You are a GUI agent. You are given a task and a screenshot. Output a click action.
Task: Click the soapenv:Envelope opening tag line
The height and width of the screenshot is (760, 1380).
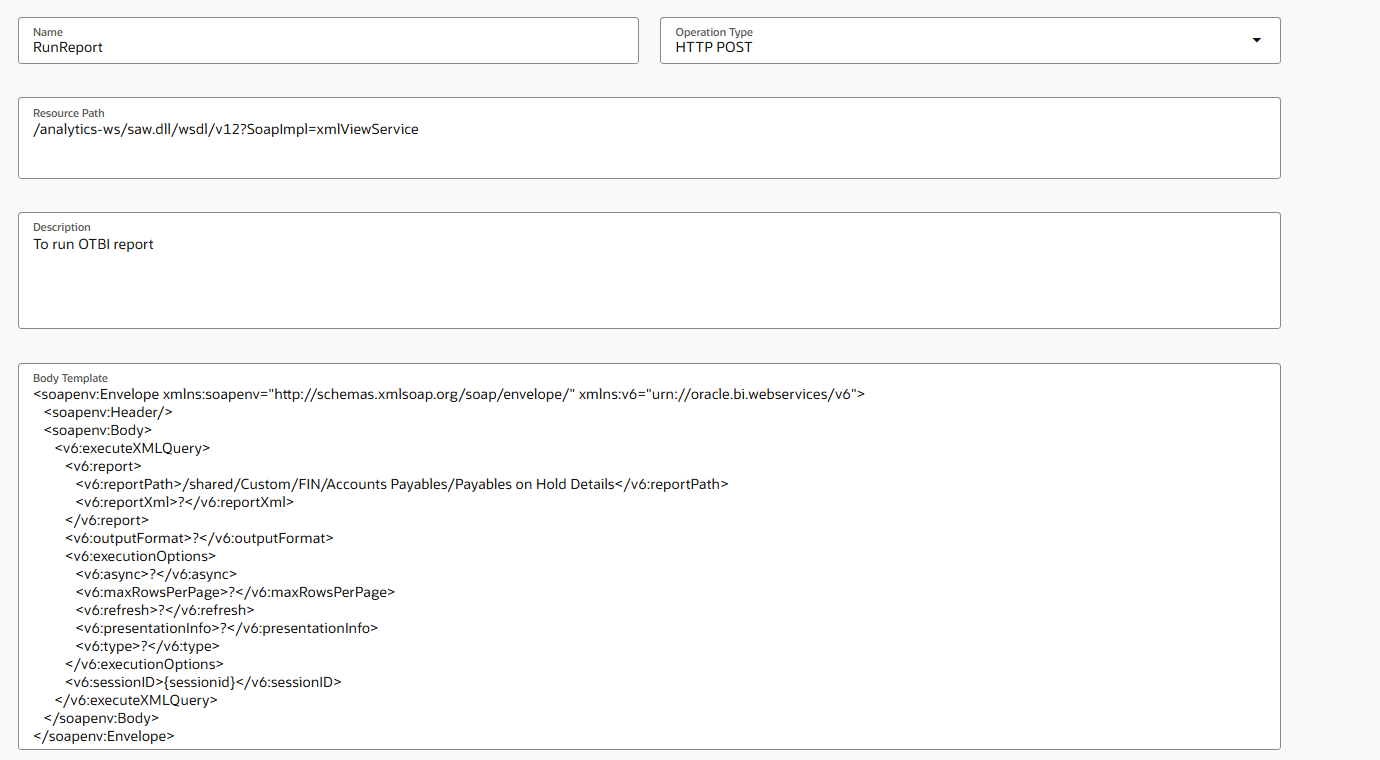coord(449,394)
